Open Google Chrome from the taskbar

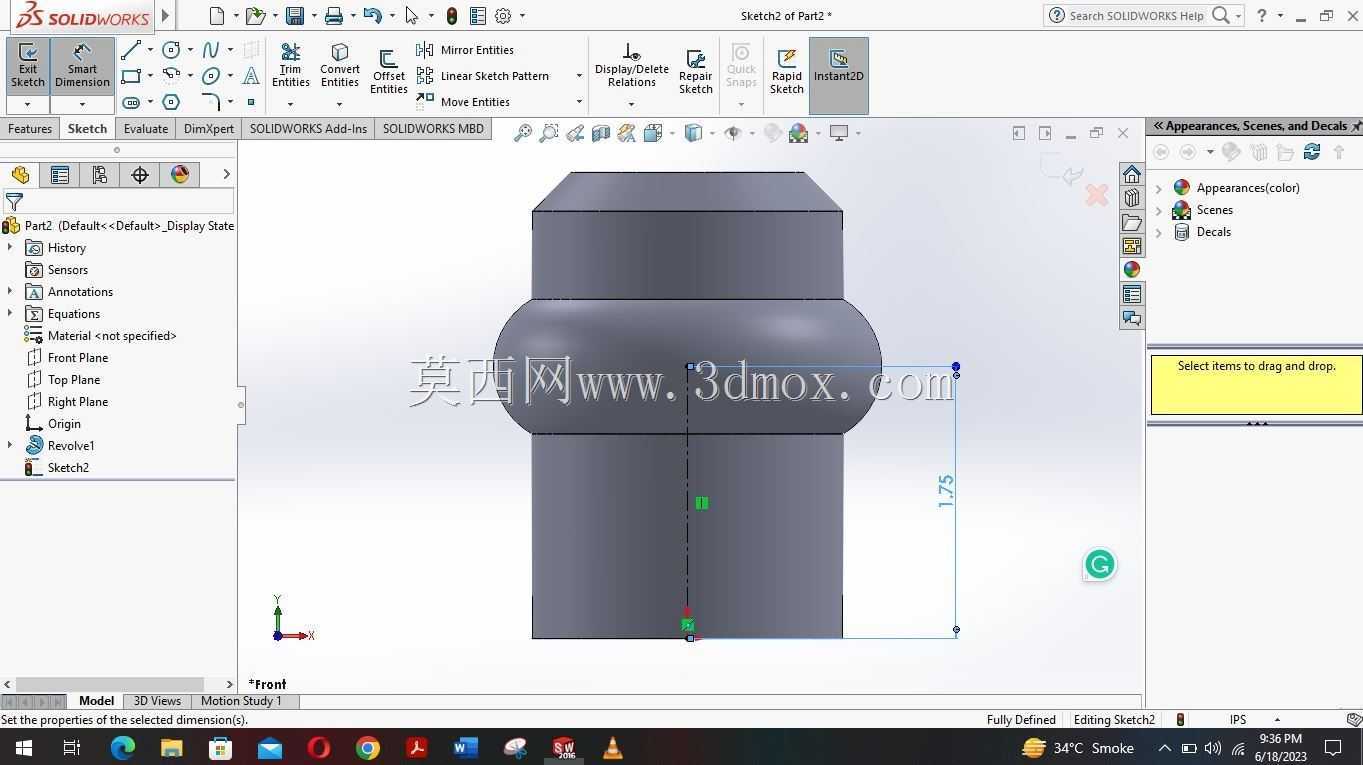[x=368, y=748]
